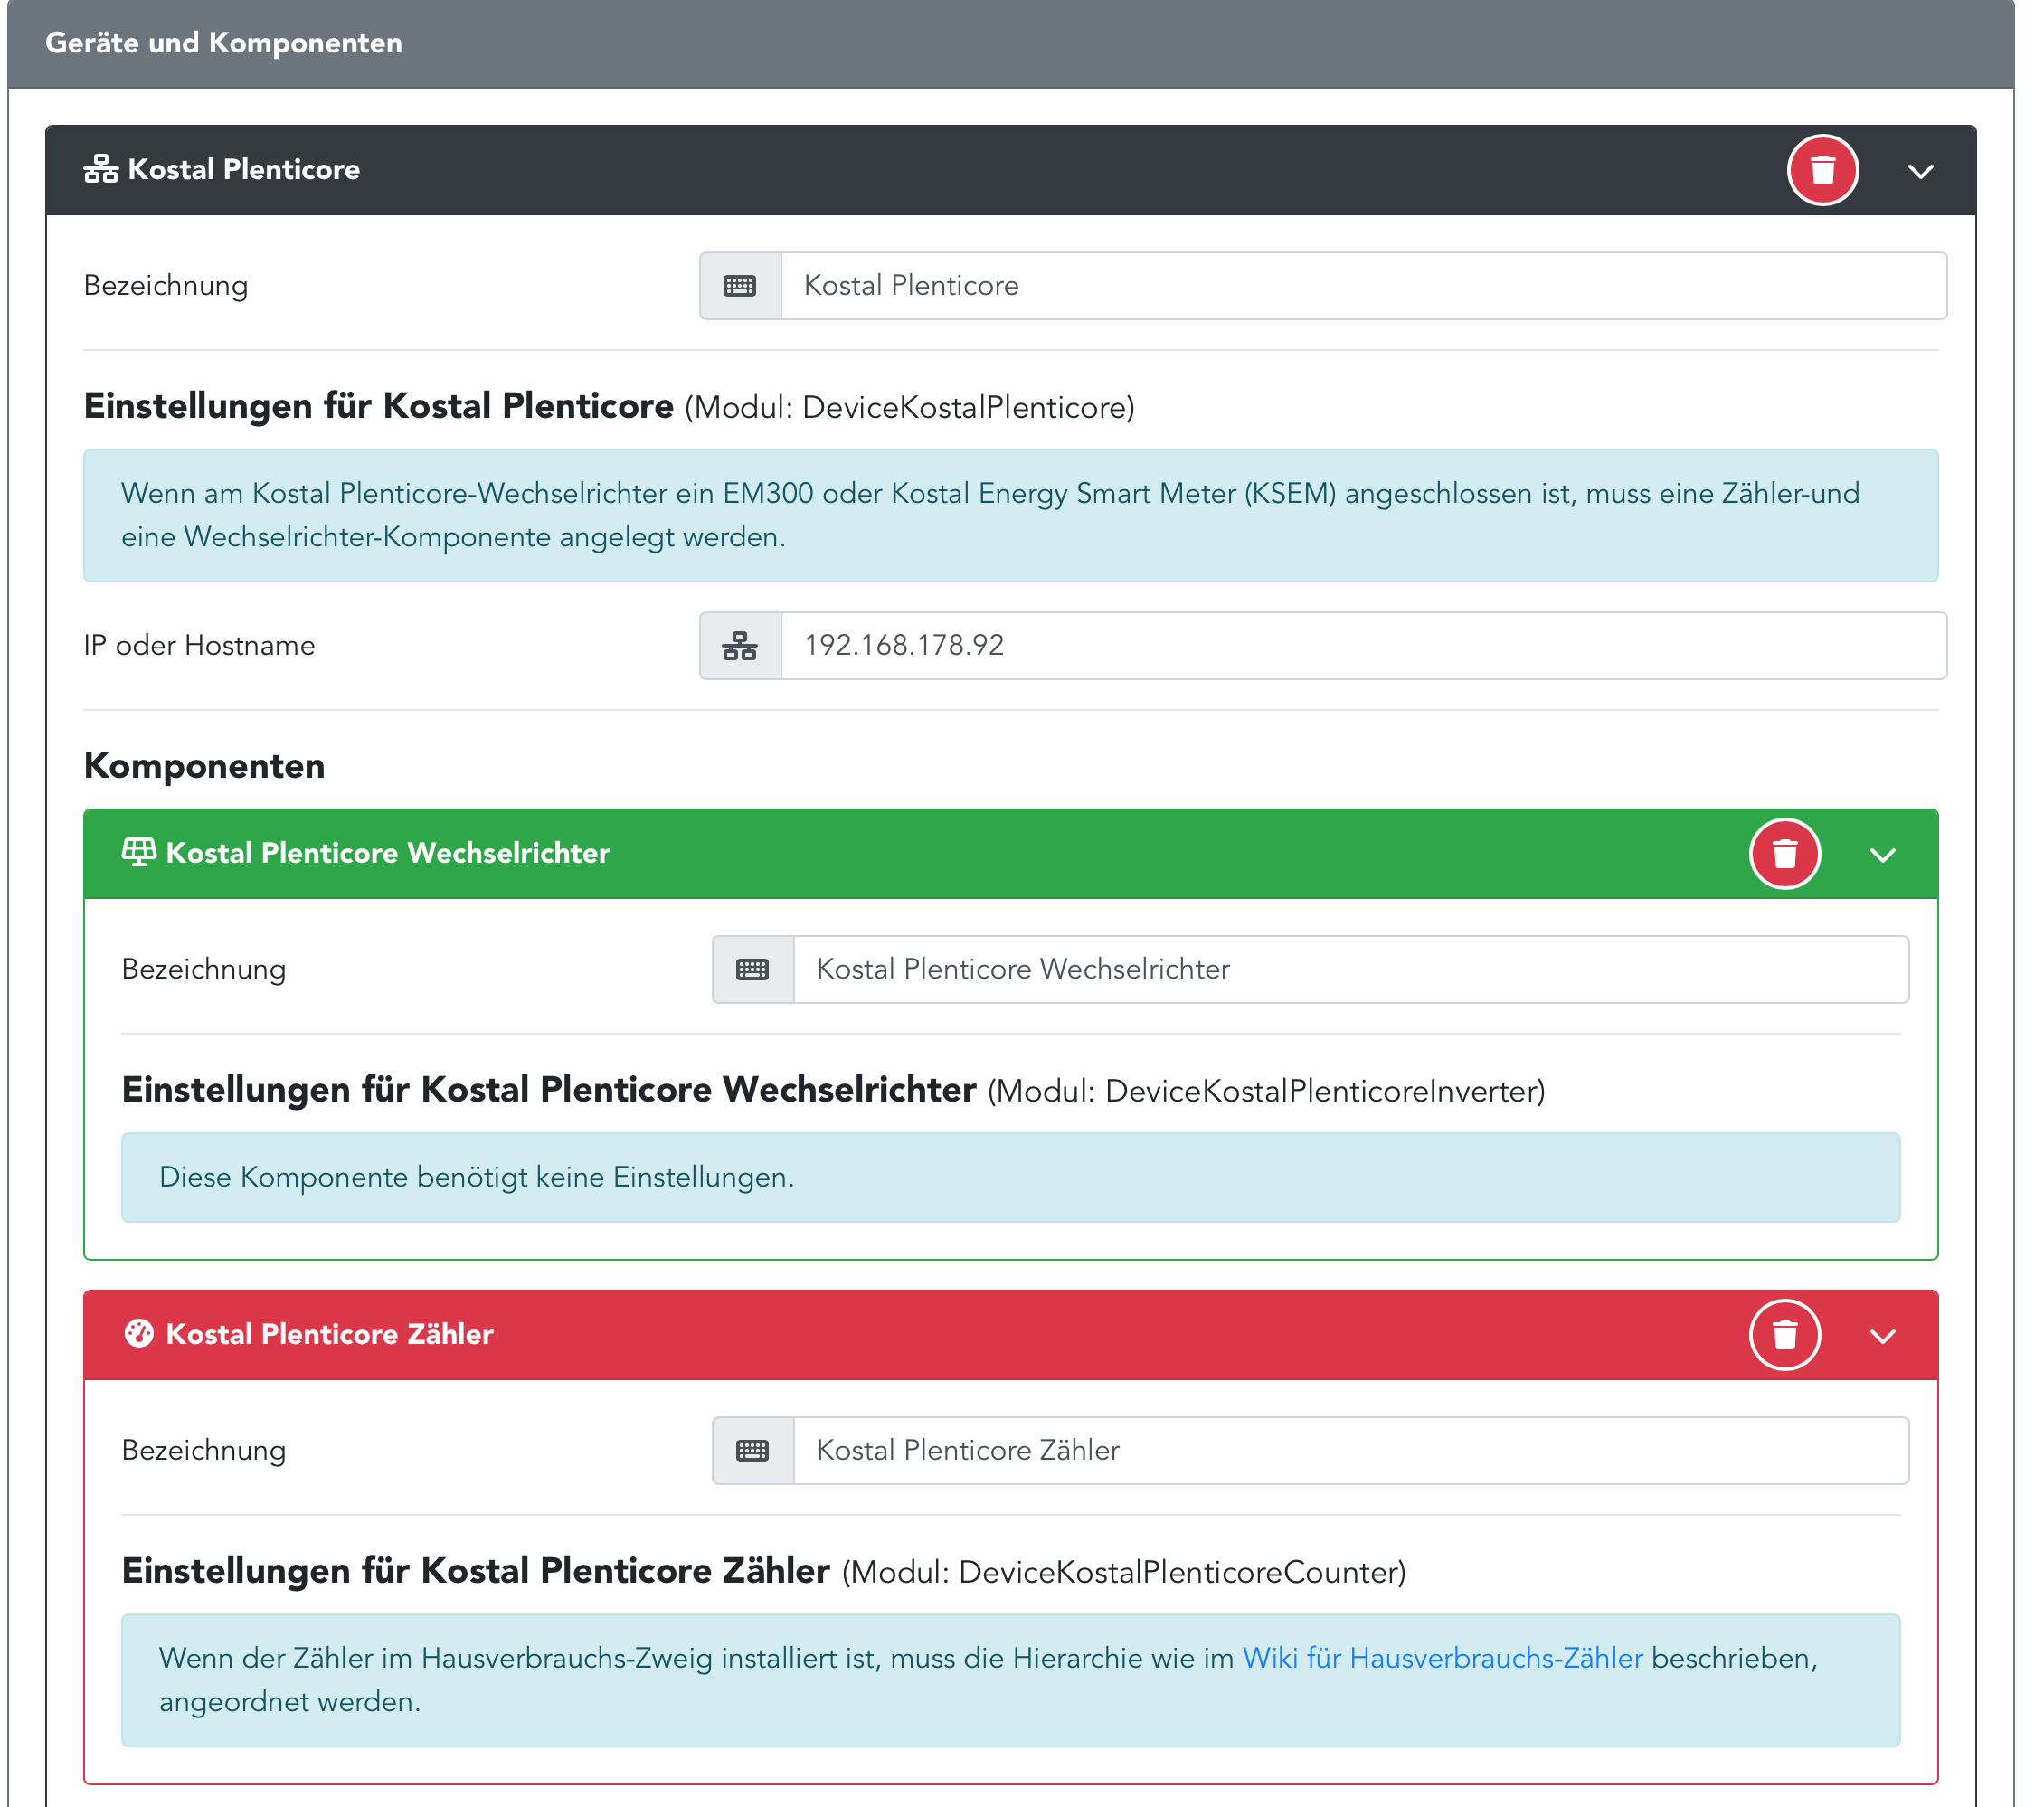
Task: Collapse the Zähler component section
Action: pos(1882,1336)
